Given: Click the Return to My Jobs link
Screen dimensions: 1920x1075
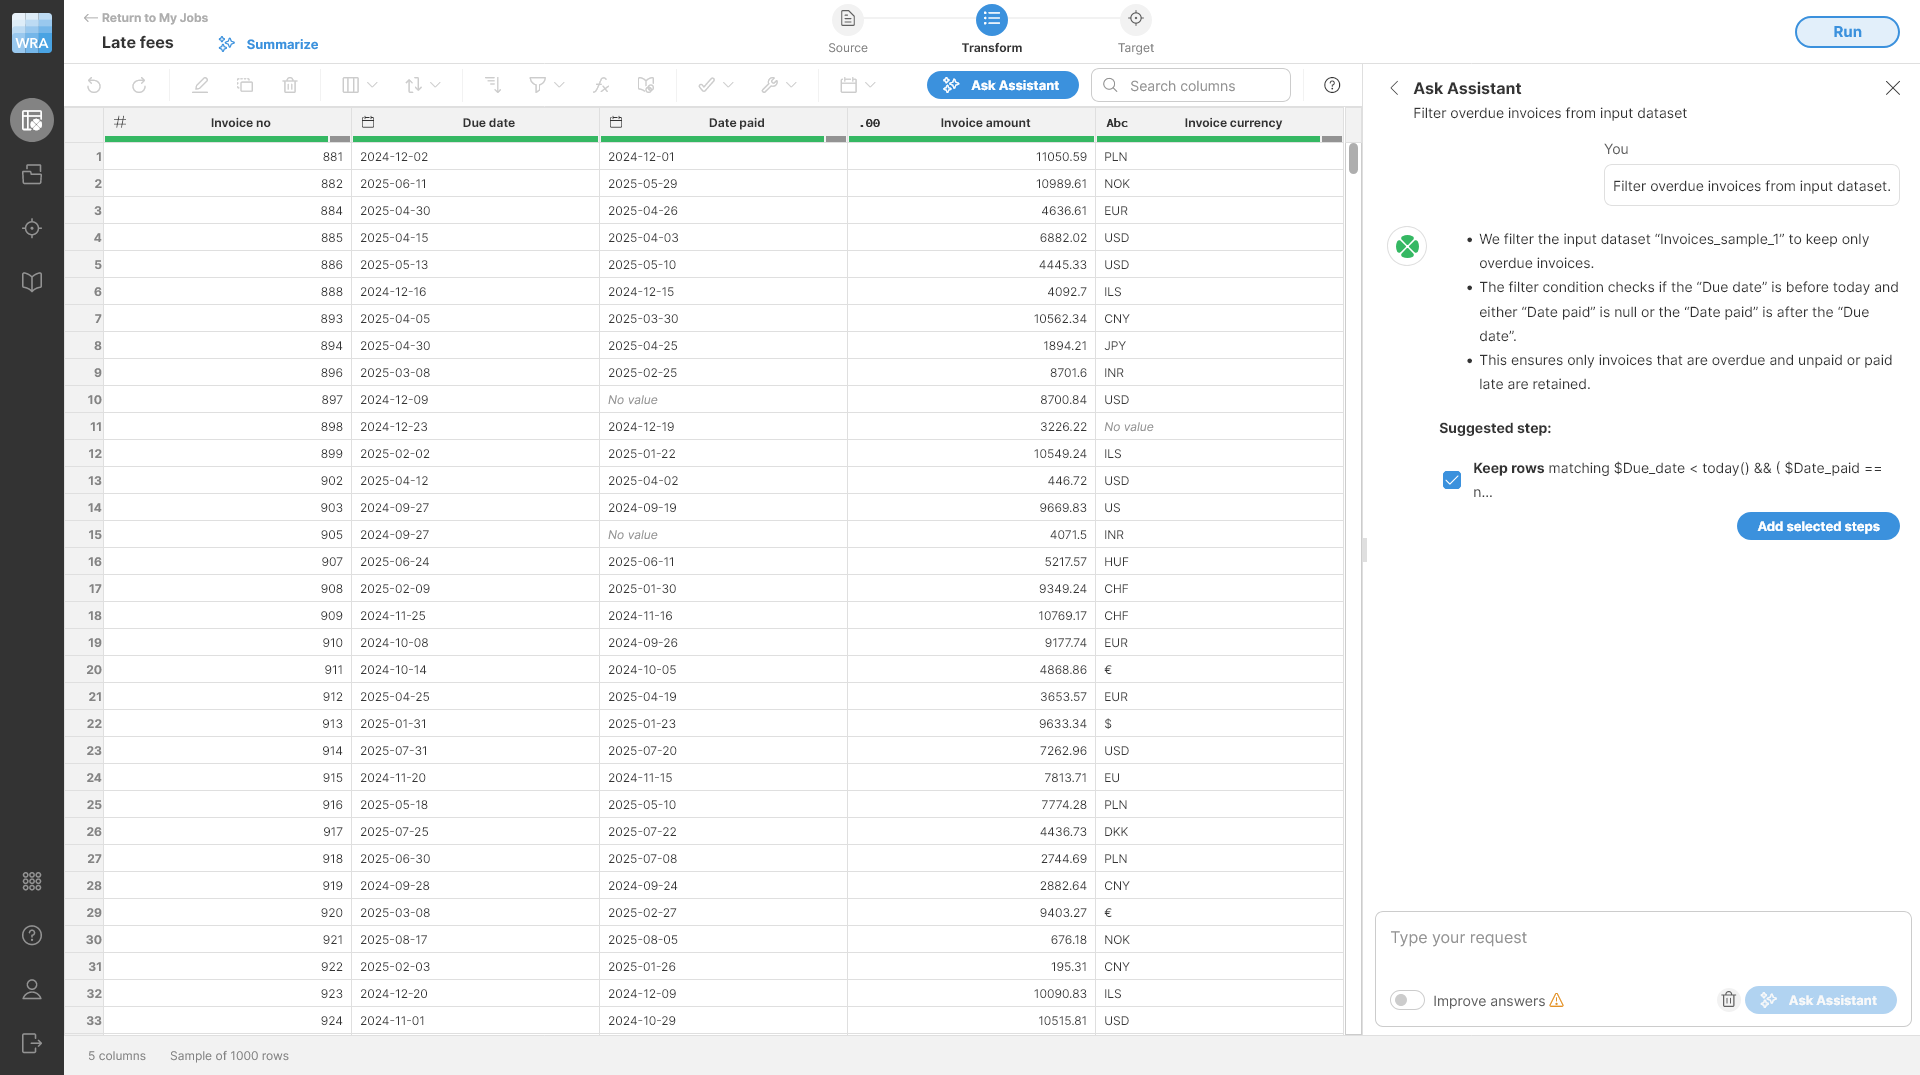Looking at the screenshot, I should click(146, 18).
